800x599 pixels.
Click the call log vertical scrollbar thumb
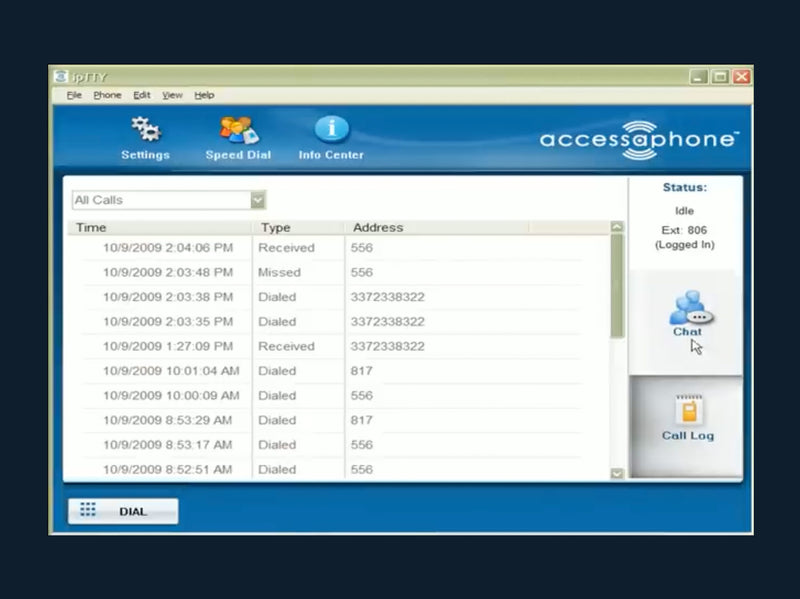pos(617,286)
